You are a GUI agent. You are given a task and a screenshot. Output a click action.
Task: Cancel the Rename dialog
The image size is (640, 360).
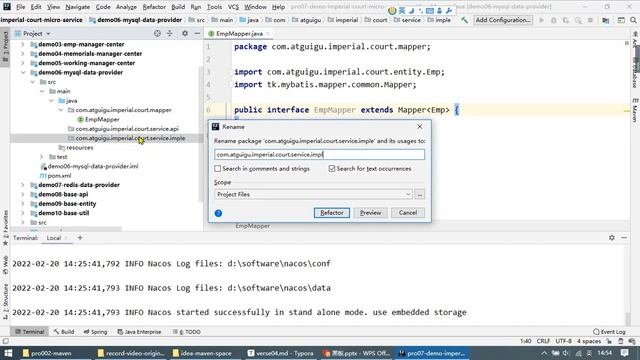click(x=408, y=213)
